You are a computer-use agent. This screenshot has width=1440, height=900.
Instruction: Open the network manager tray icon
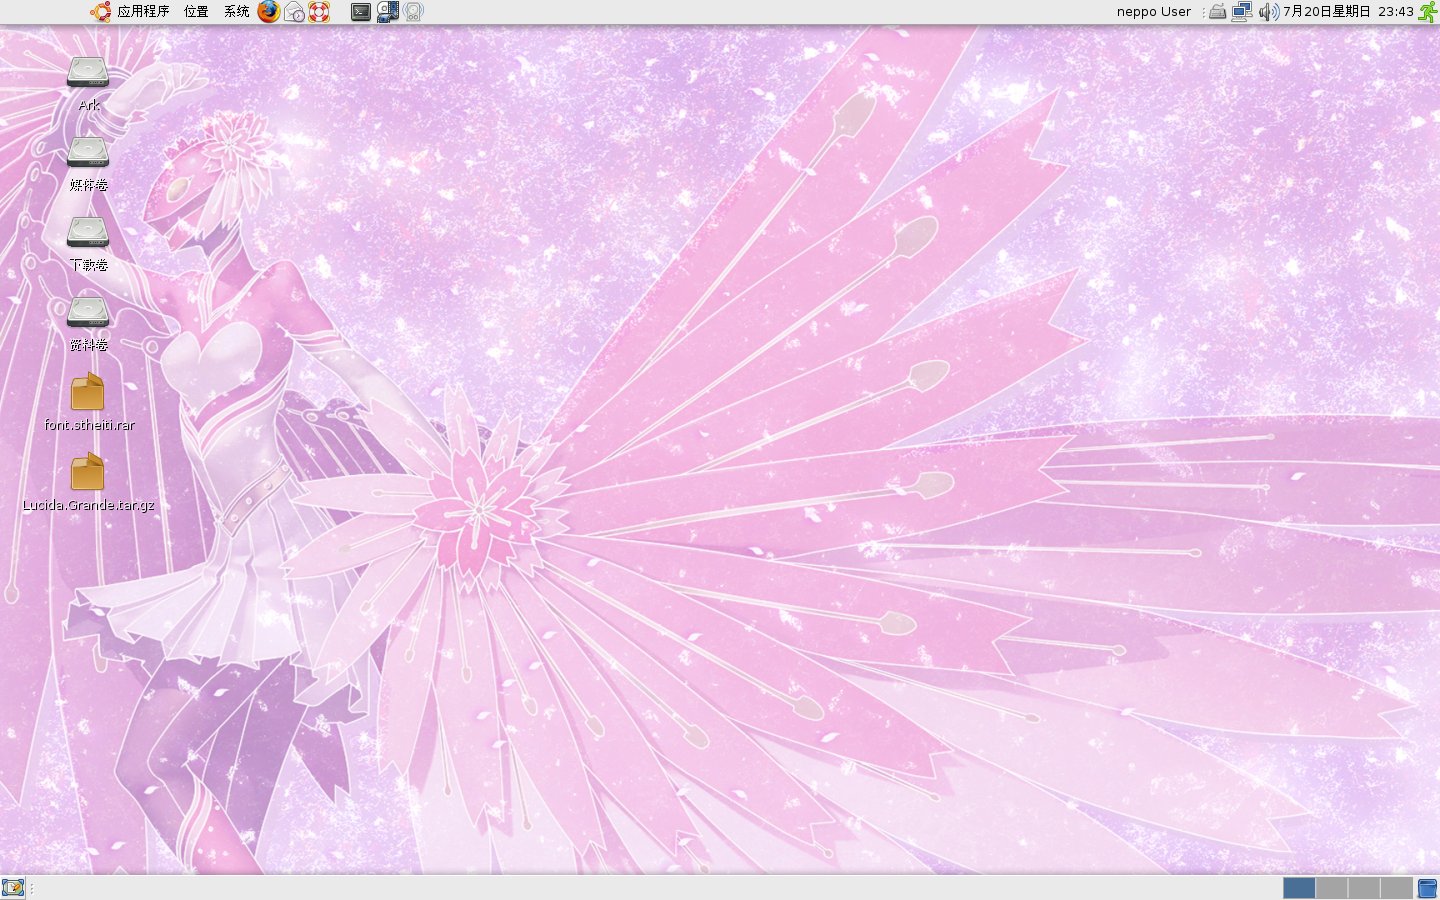click(x=1242, y=12)
